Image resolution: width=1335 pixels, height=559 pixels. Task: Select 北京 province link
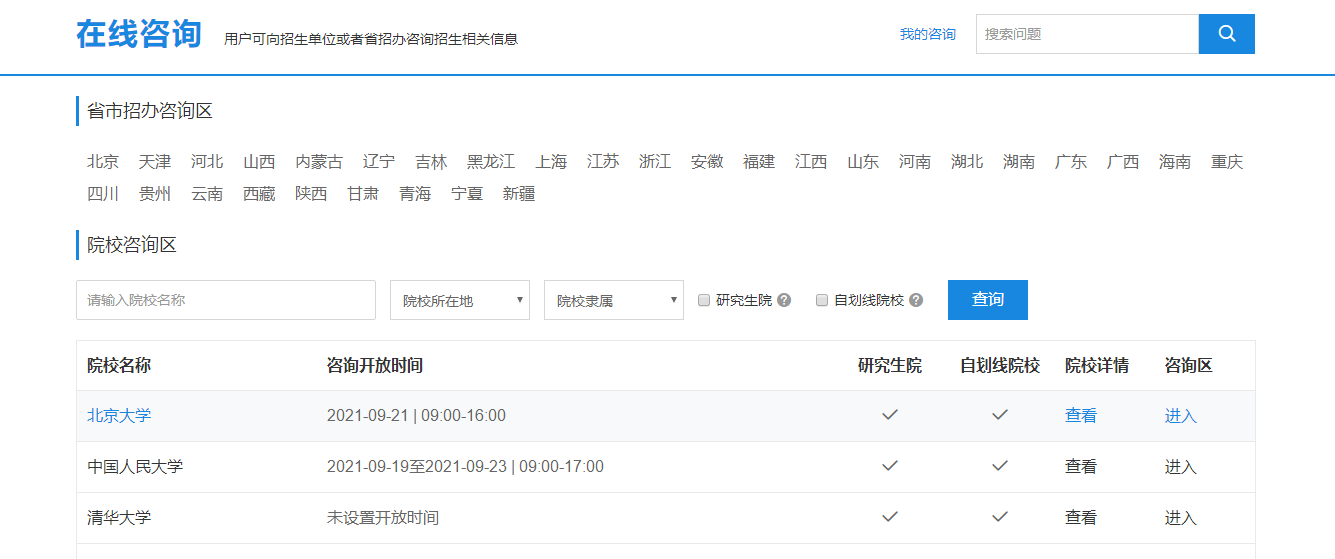point(103,162)
